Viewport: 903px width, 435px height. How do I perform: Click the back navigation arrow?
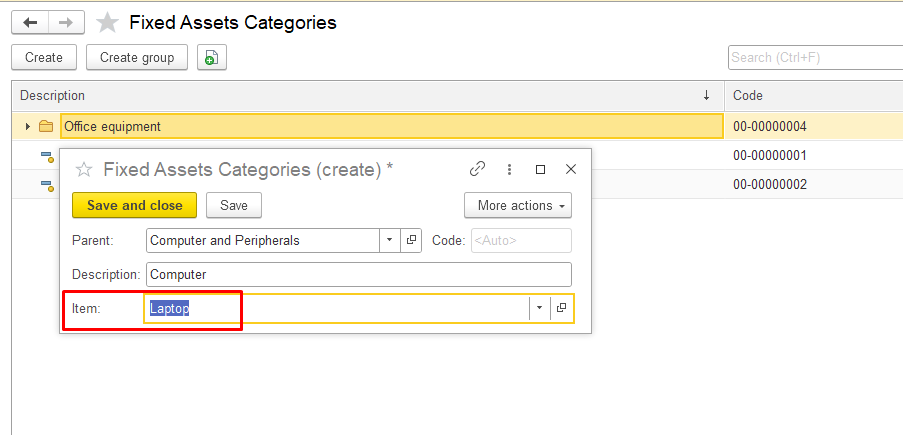click(30, 22)
